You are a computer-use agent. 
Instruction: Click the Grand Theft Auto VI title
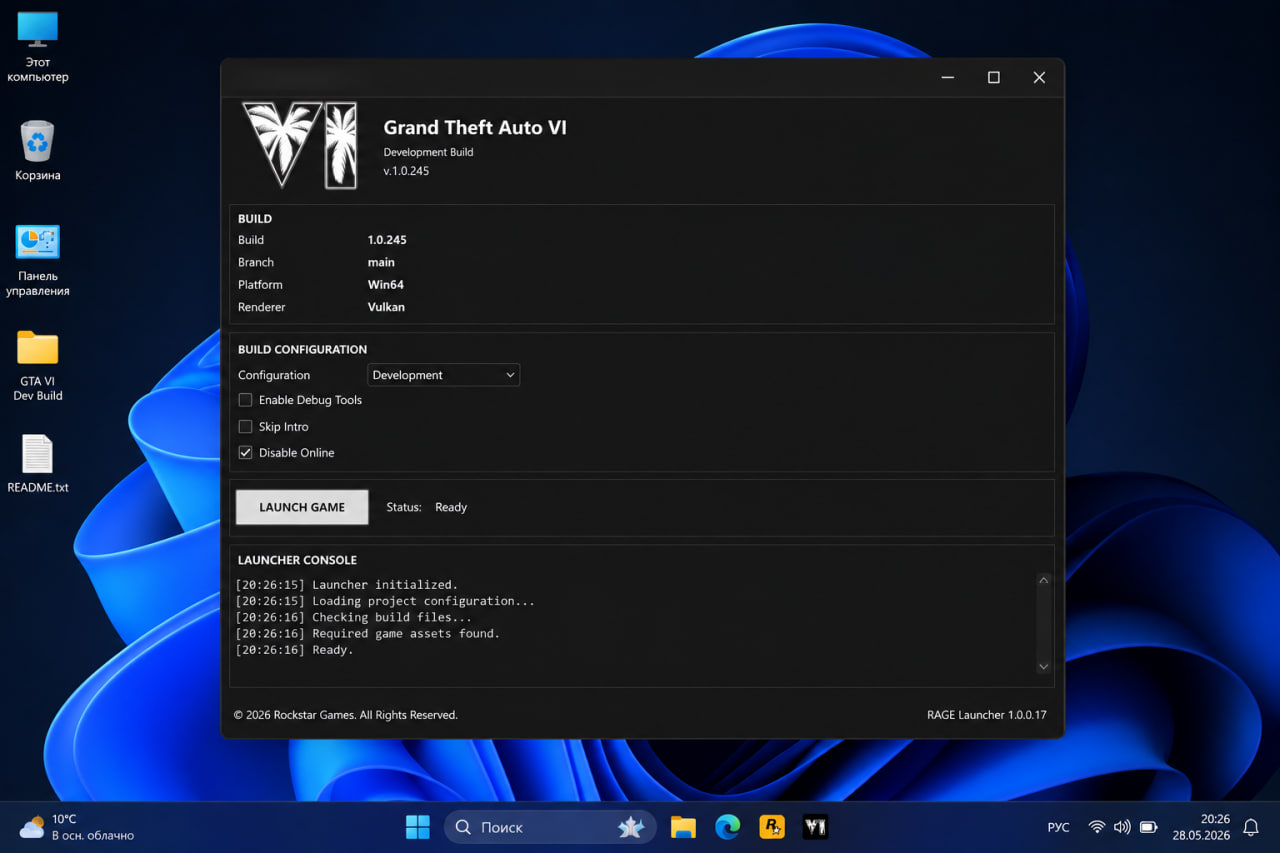[x=475, y=127]
